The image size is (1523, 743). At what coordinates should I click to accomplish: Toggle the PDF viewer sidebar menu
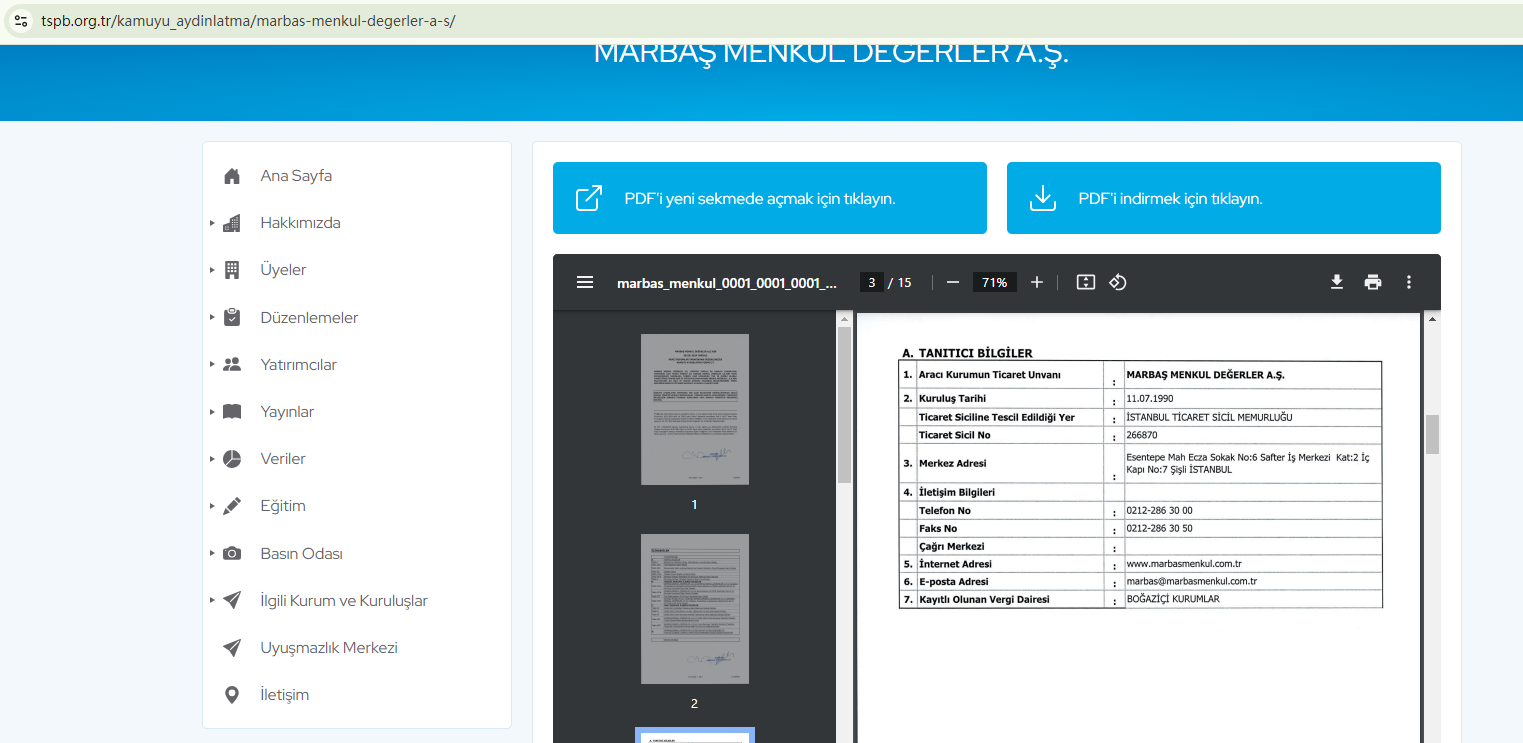point(585,282)
